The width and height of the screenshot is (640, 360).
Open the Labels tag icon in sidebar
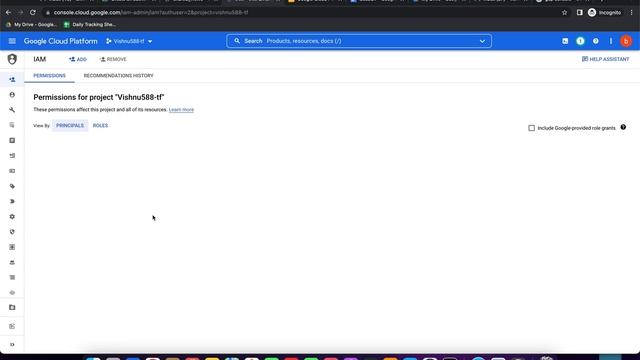pyautogui.click(x=12, y=186)
